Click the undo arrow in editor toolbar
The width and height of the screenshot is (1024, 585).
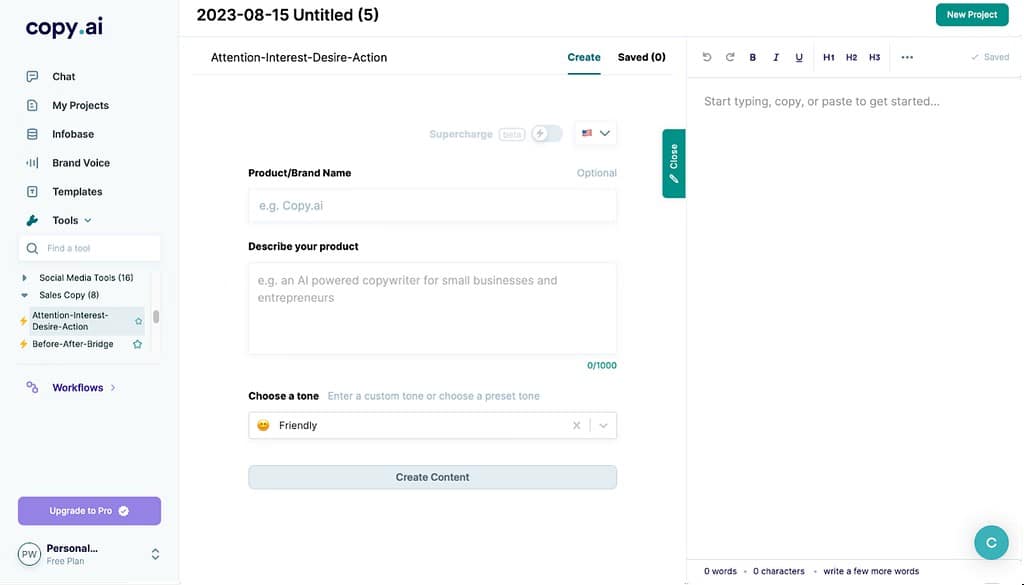[x=707, y=57]
